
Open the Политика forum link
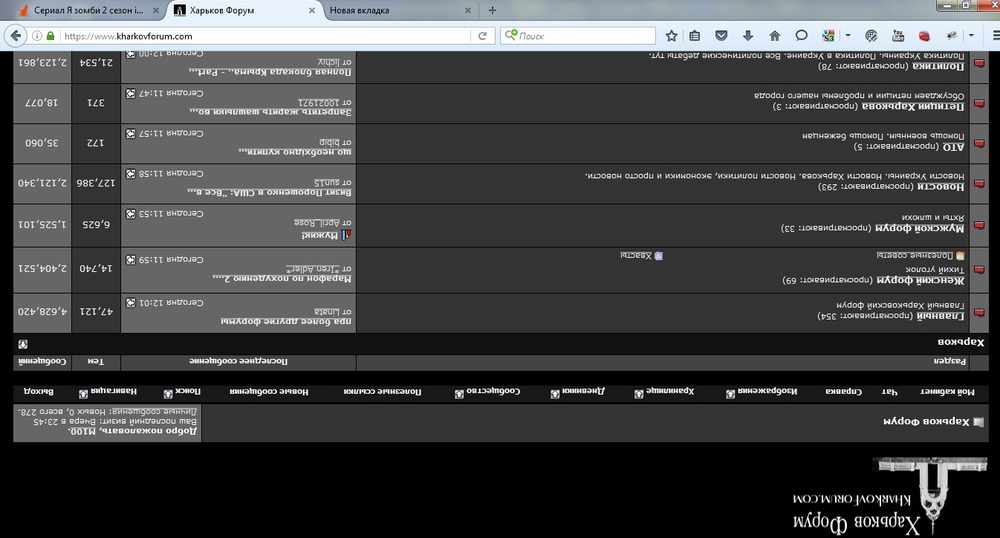[938, 66]
